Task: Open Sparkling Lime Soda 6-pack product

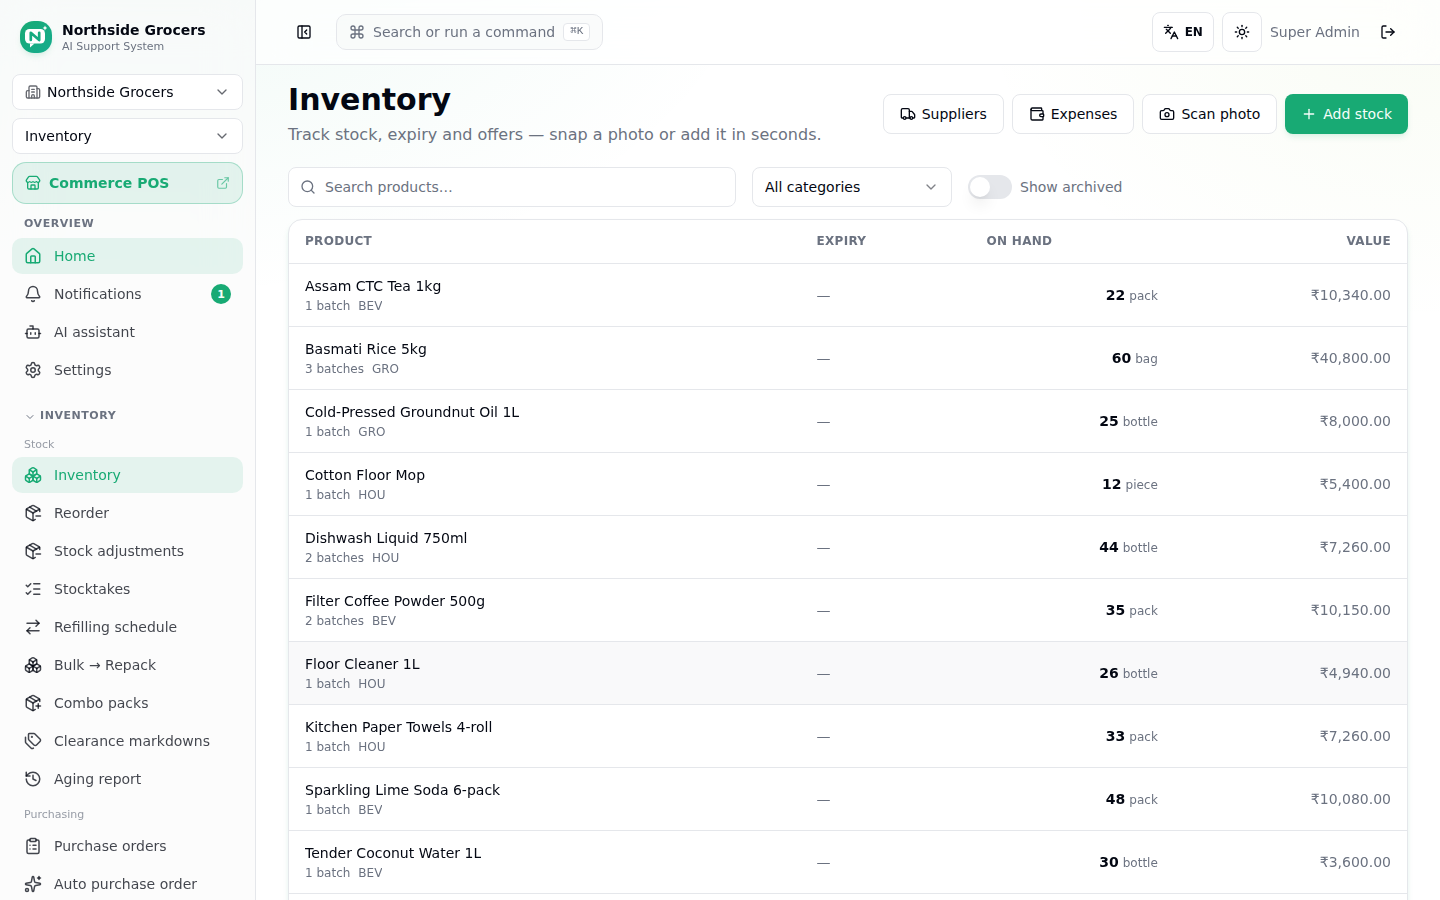Action: [x=402, y=790]
